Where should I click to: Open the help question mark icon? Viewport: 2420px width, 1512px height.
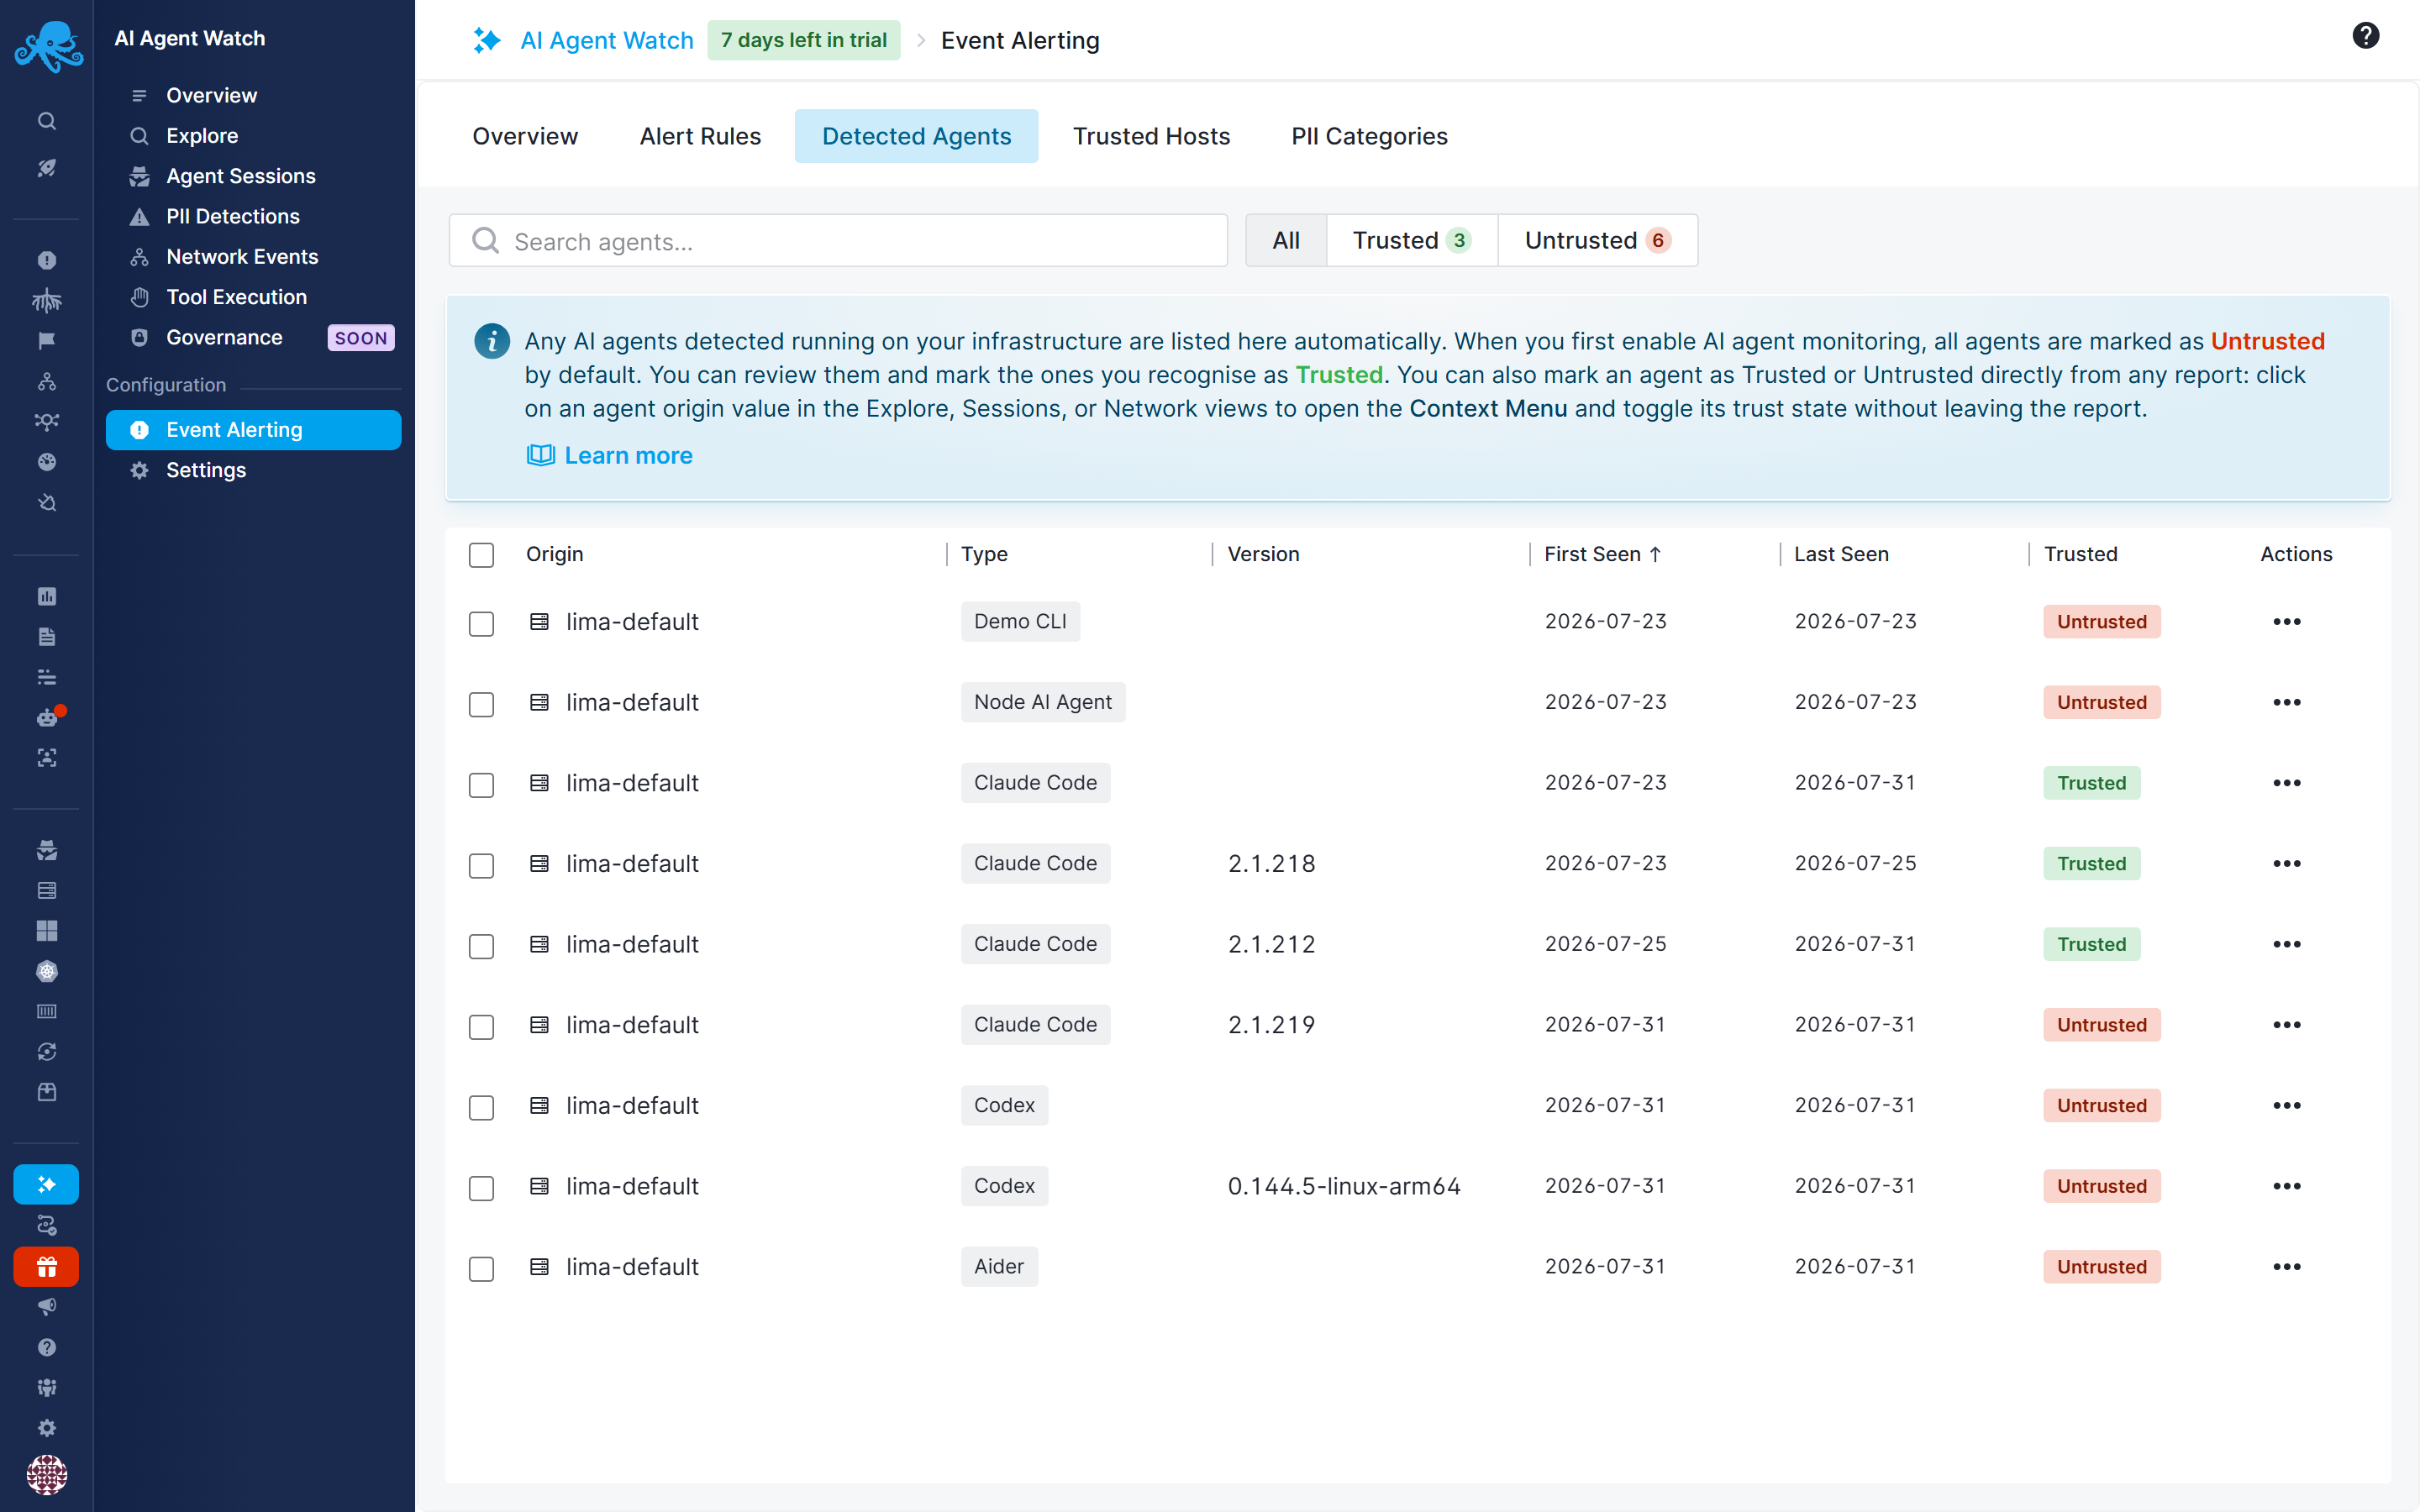click(x=2365, y=36)
